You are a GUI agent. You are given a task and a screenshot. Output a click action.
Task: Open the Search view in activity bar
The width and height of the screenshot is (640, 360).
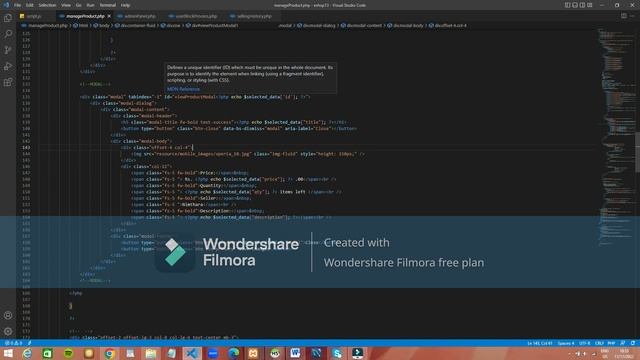tap(8, 34)
